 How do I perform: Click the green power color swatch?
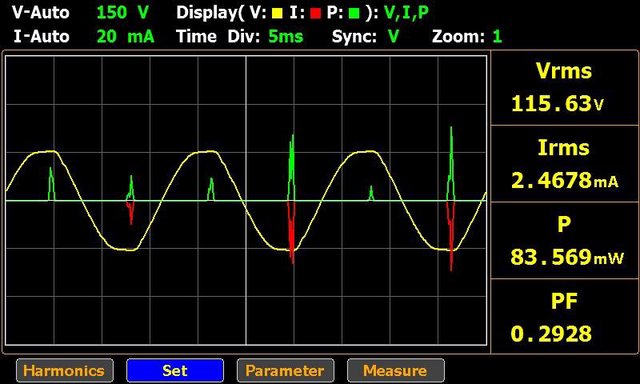coord(354,13)
